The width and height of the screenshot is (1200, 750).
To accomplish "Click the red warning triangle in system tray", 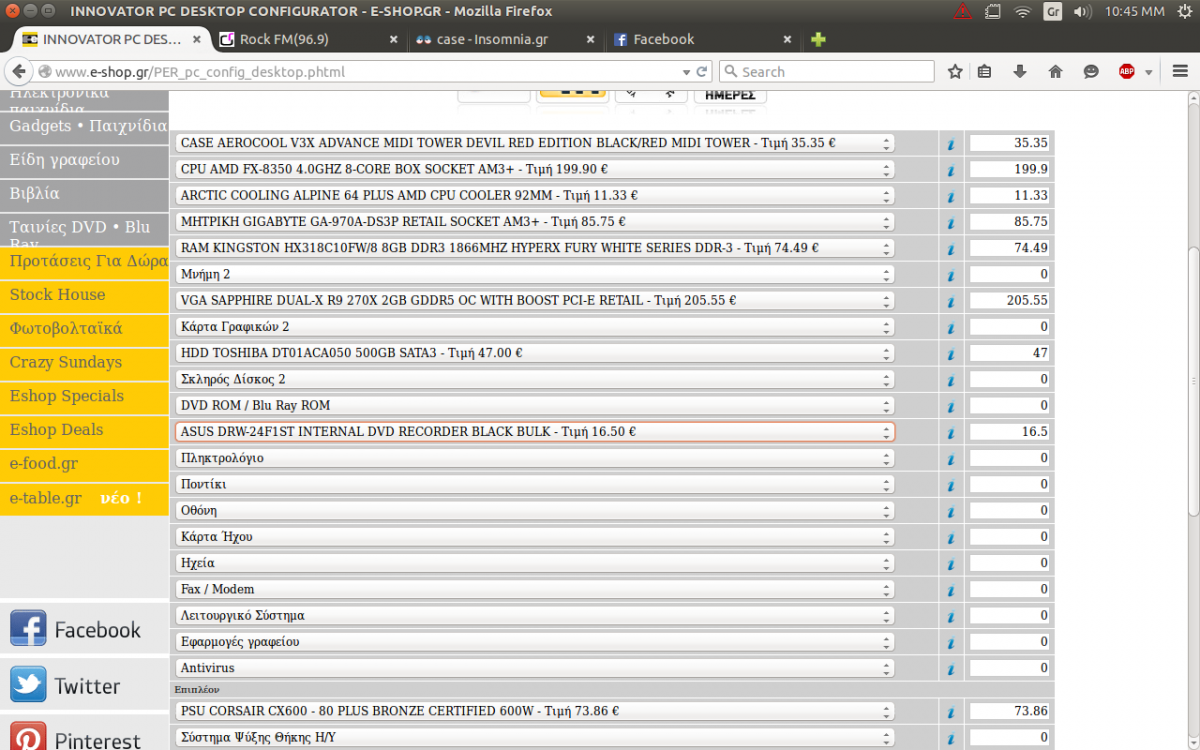I will (x=962, y=11).
